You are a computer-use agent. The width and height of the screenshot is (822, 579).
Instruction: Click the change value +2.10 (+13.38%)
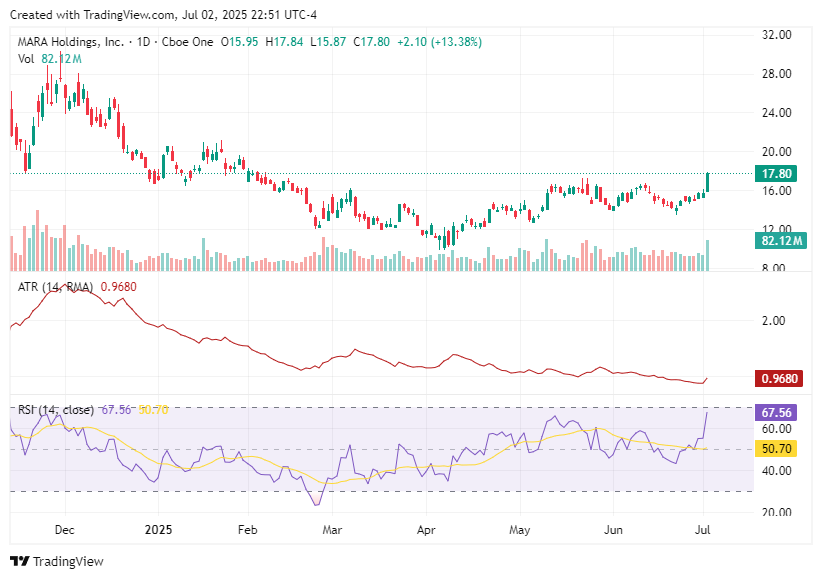(439, 42)
